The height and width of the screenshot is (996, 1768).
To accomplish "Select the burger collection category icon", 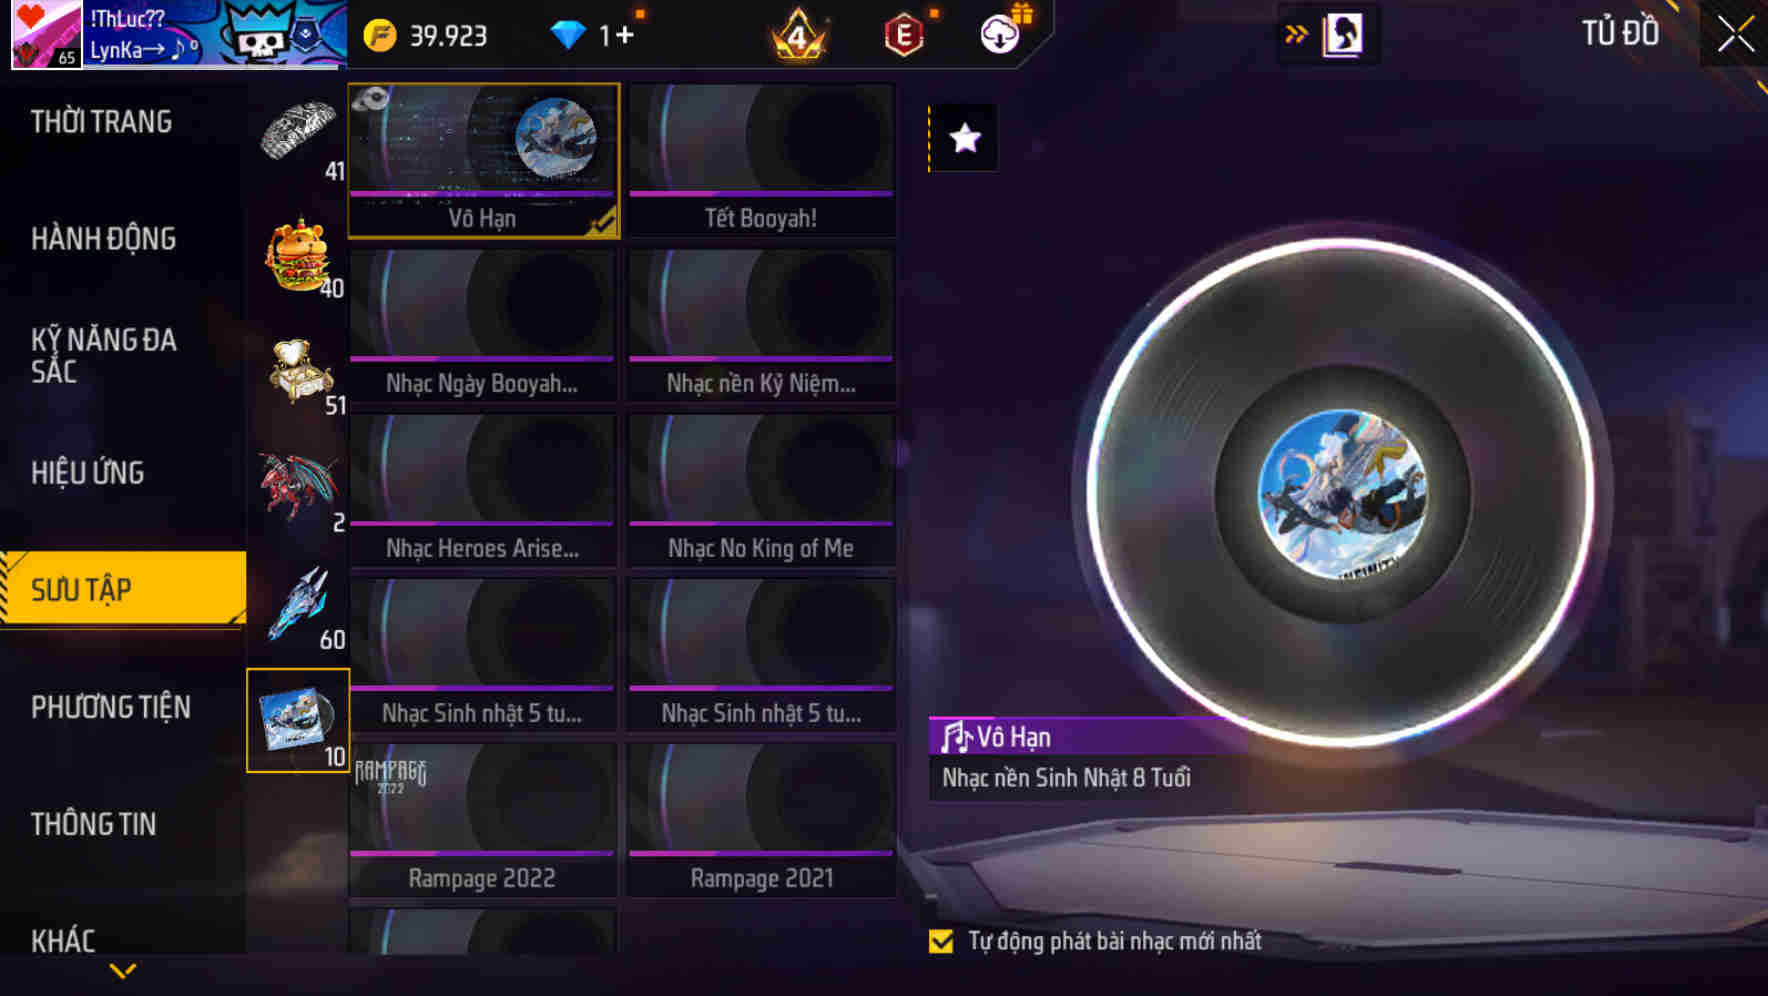I will 299,255.
